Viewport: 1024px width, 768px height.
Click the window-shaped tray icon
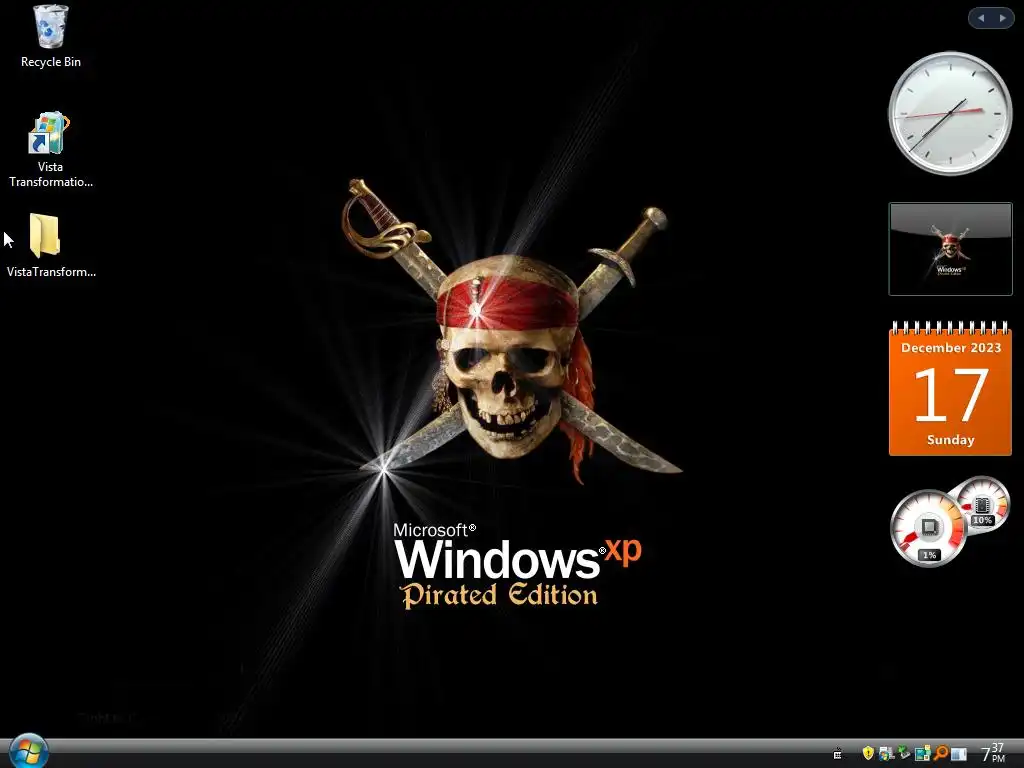[959, 754]
